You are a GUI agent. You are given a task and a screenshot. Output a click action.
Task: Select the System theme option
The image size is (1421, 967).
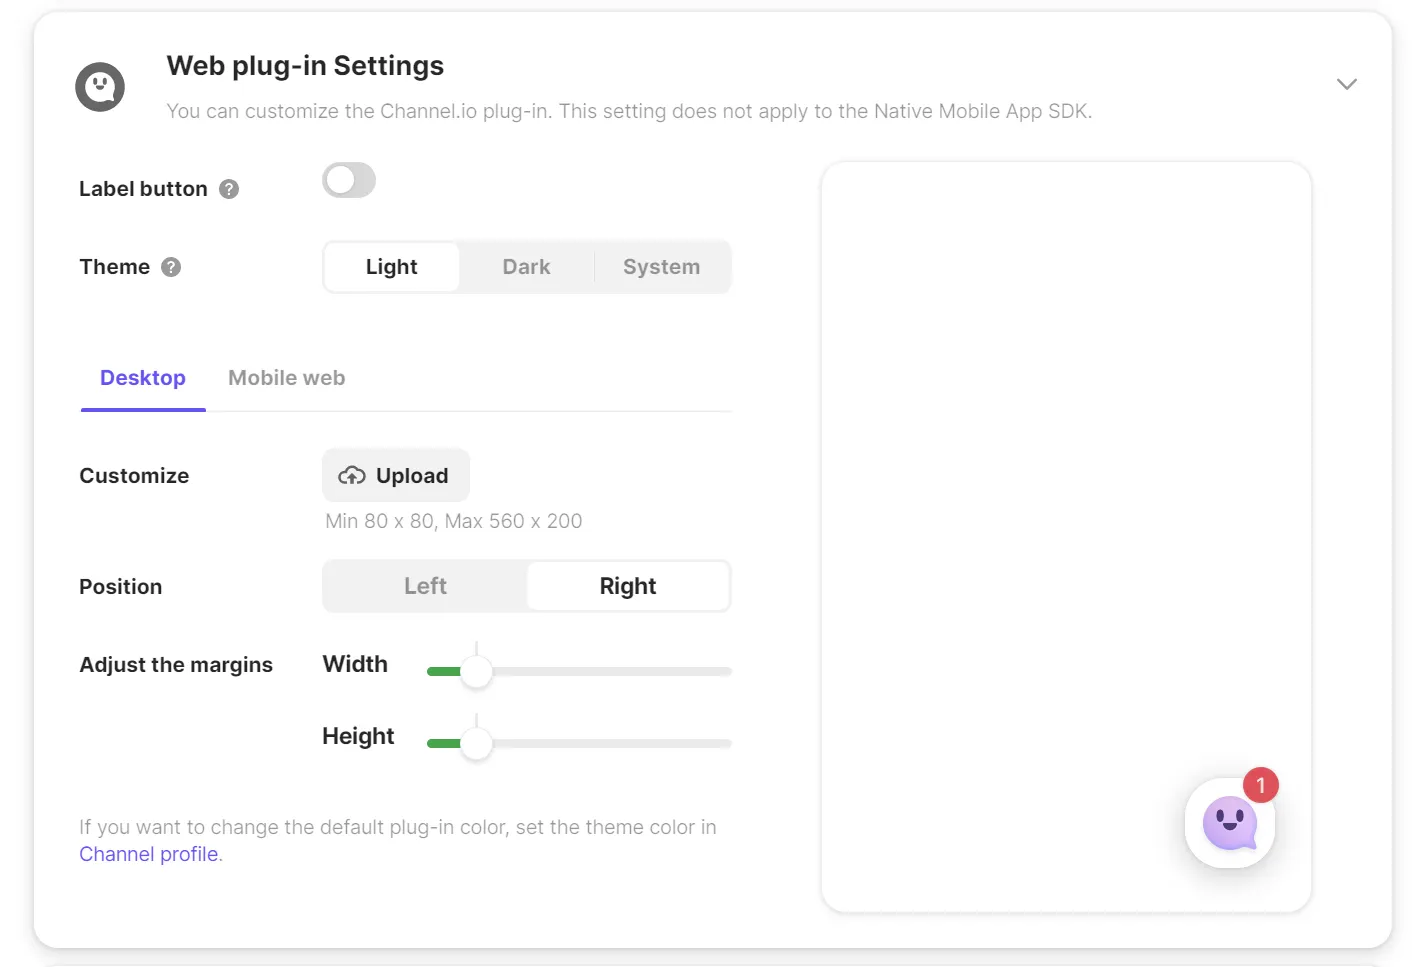point(661,267)
